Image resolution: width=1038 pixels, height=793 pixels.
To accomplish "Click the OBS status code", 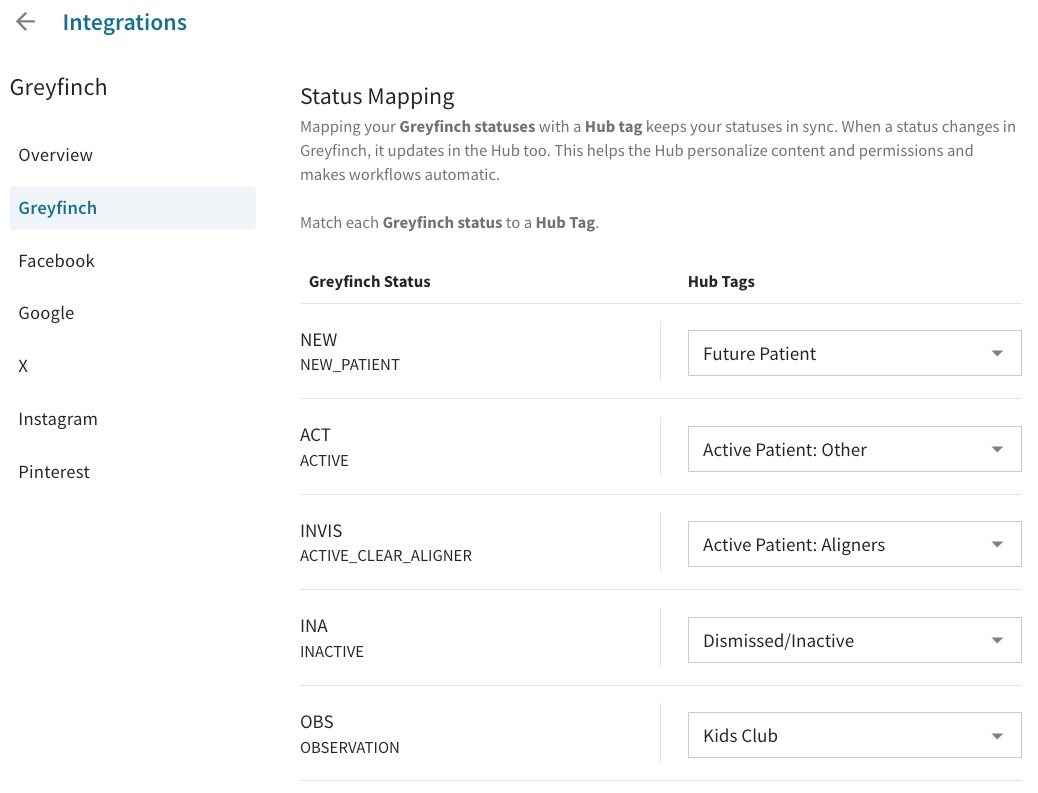I will coord(316,722).
